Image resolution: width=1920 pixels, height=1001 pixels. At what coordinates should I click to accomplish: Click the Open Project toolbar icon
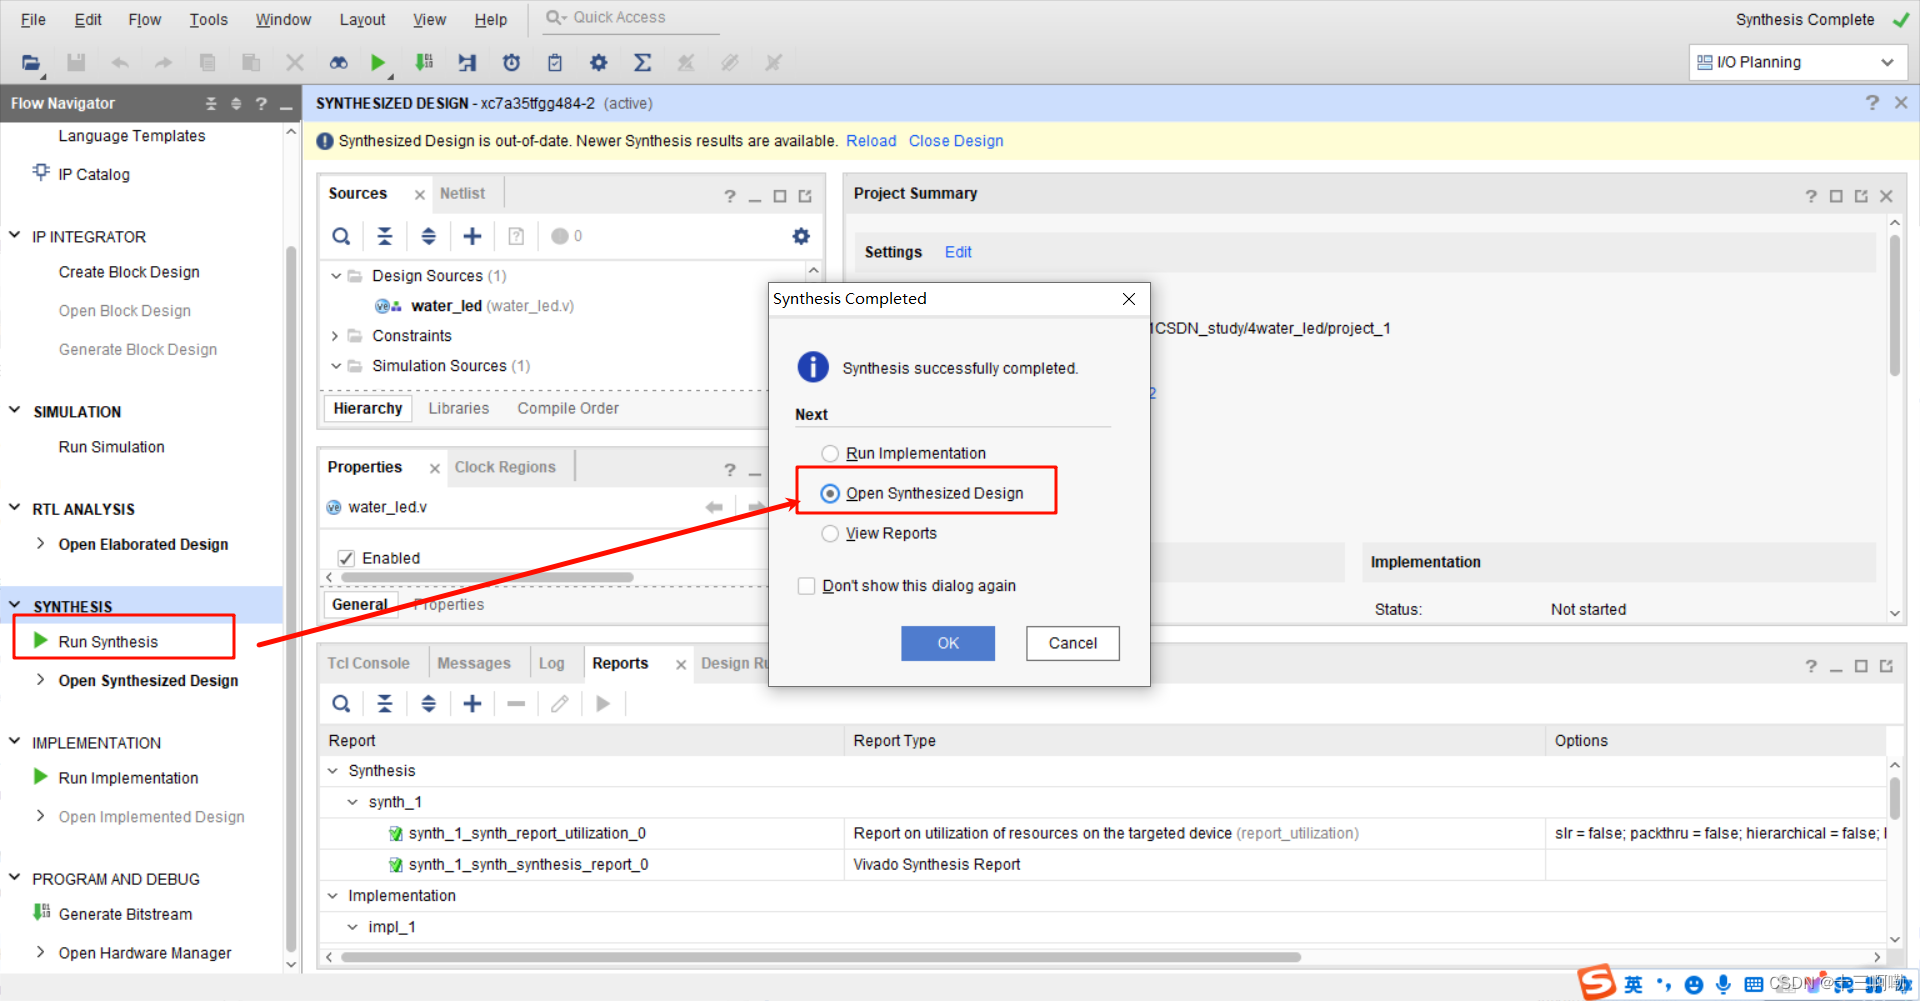31,63
